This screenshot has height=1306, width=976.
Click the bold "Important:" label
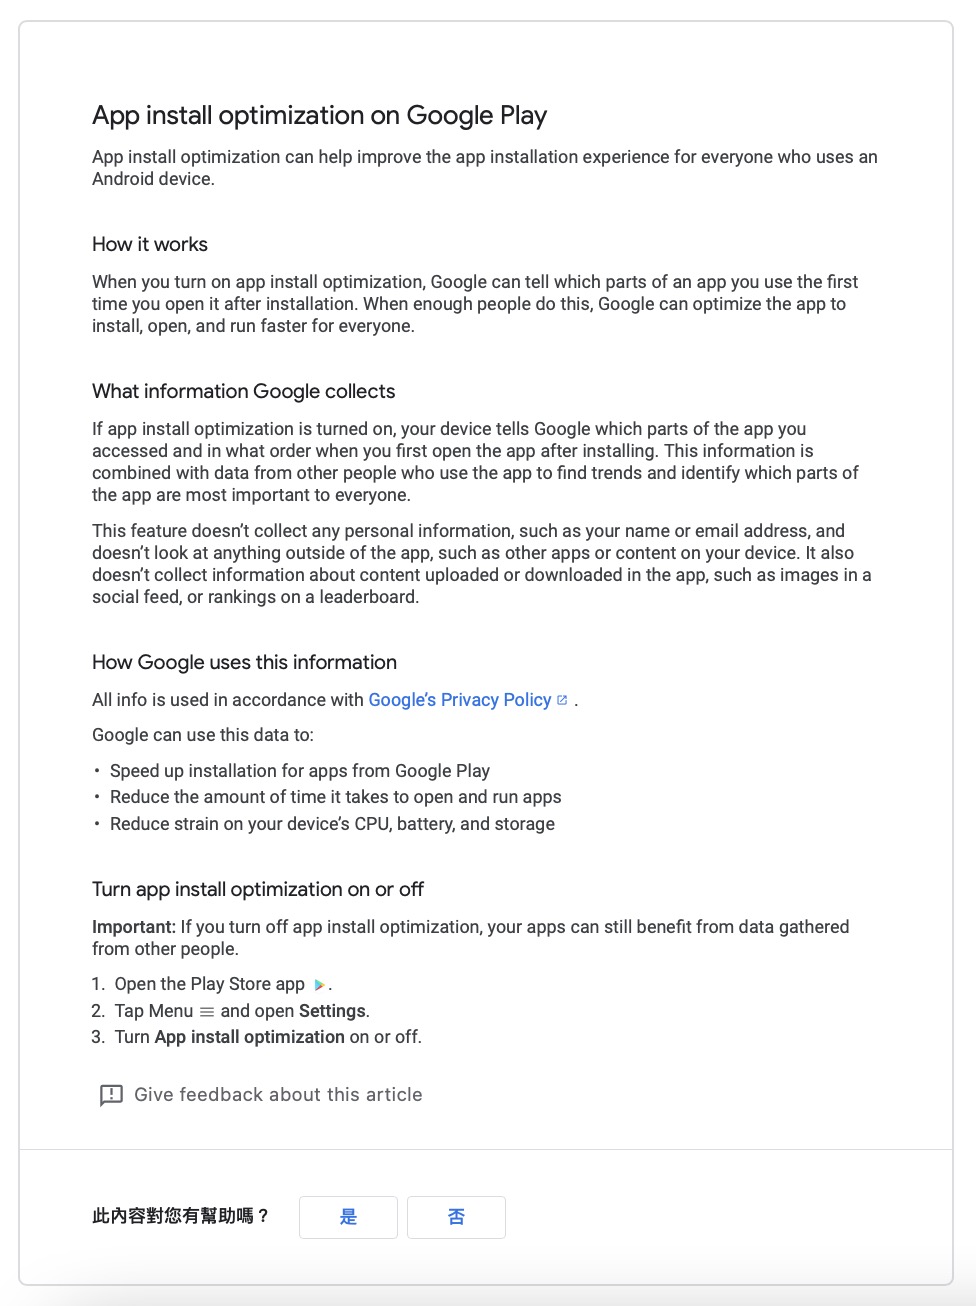pos(134,927)
